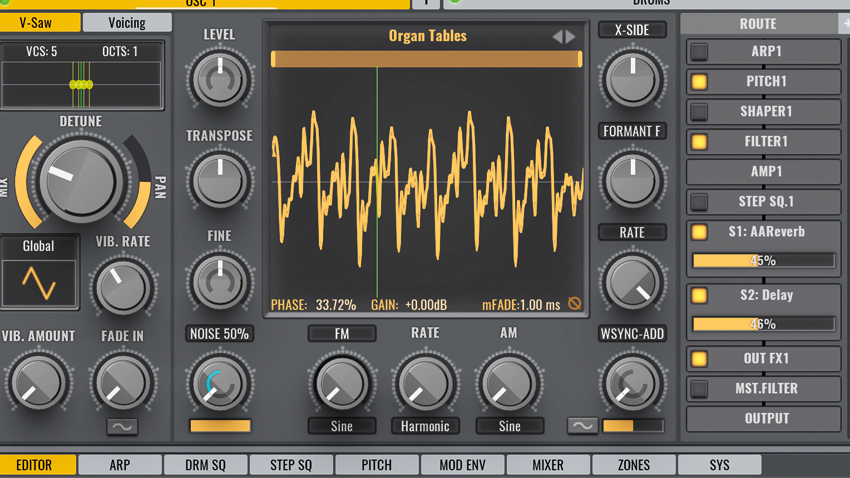
Task: Toggle the PITCH1 route switch
Action: click(699, 82)
